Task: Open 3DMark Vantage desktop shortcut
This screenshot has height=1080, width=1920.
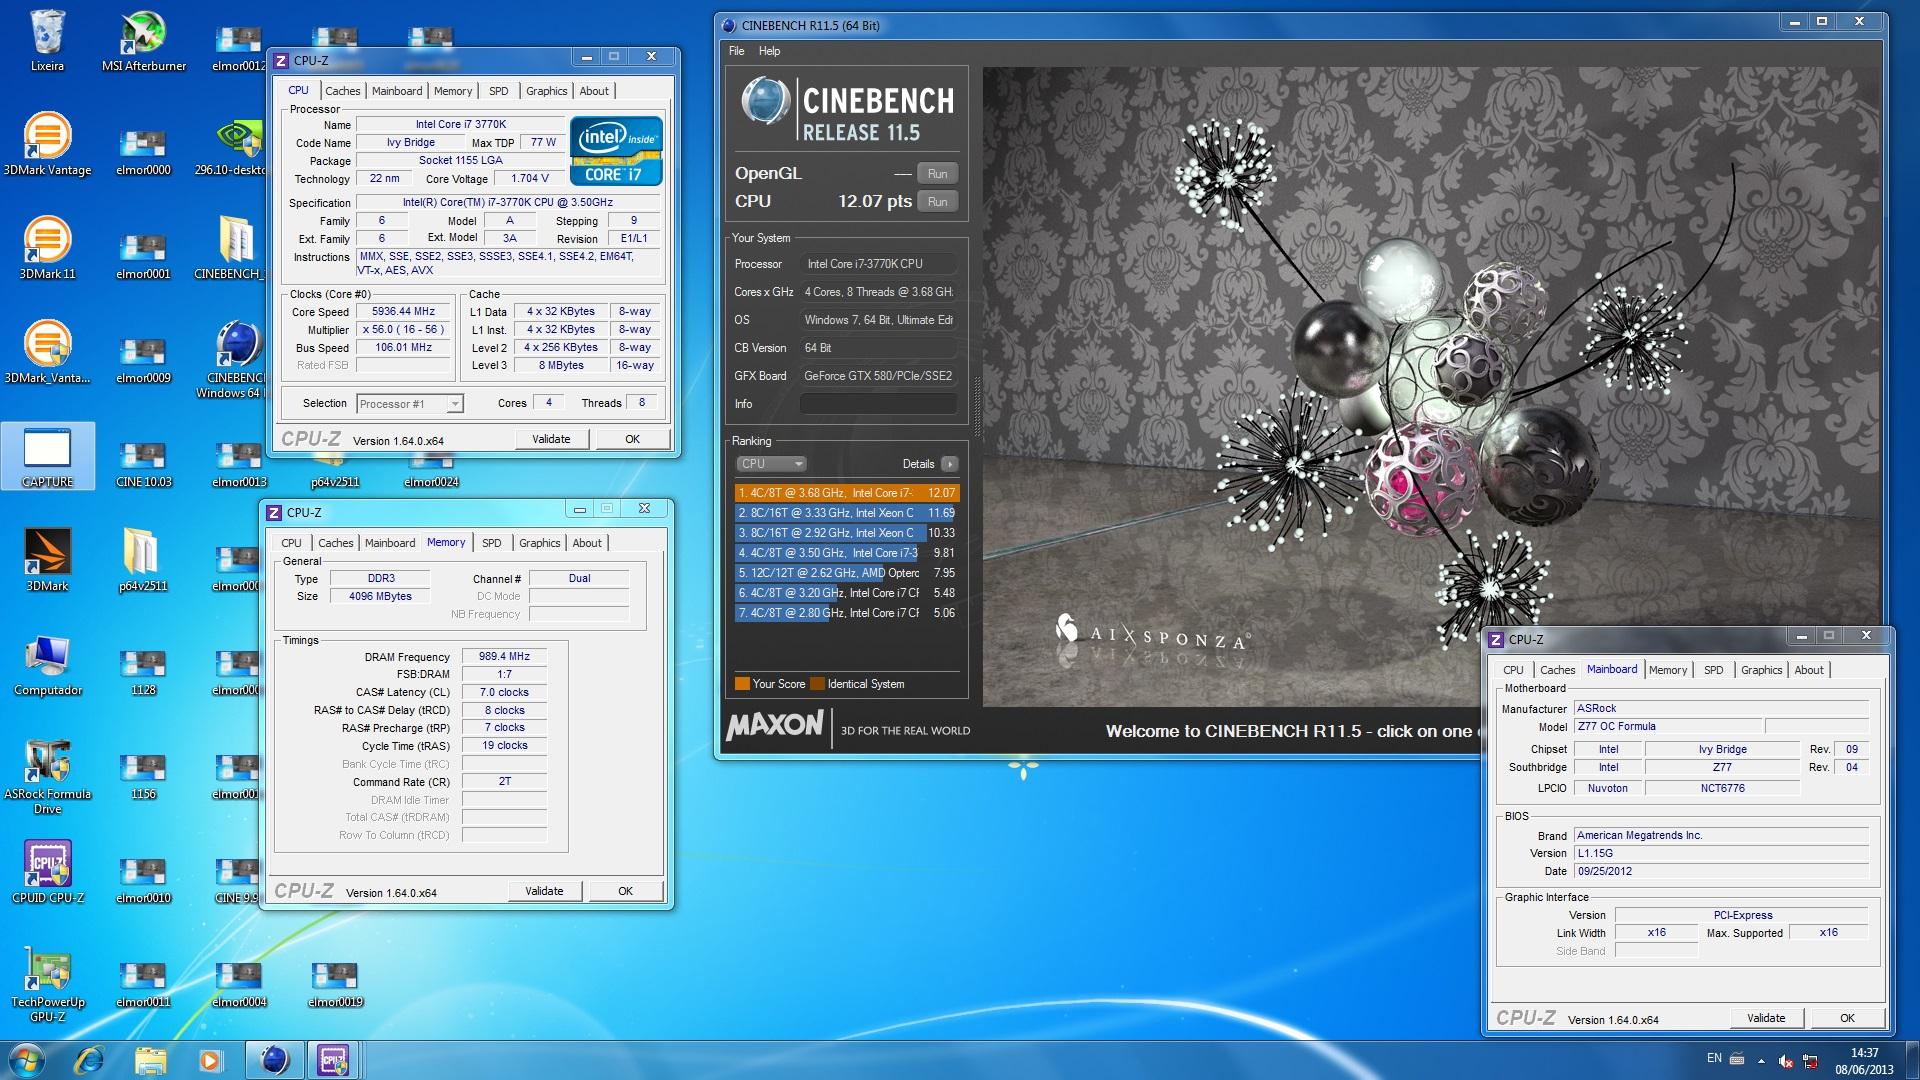Action: click(47, 144)
